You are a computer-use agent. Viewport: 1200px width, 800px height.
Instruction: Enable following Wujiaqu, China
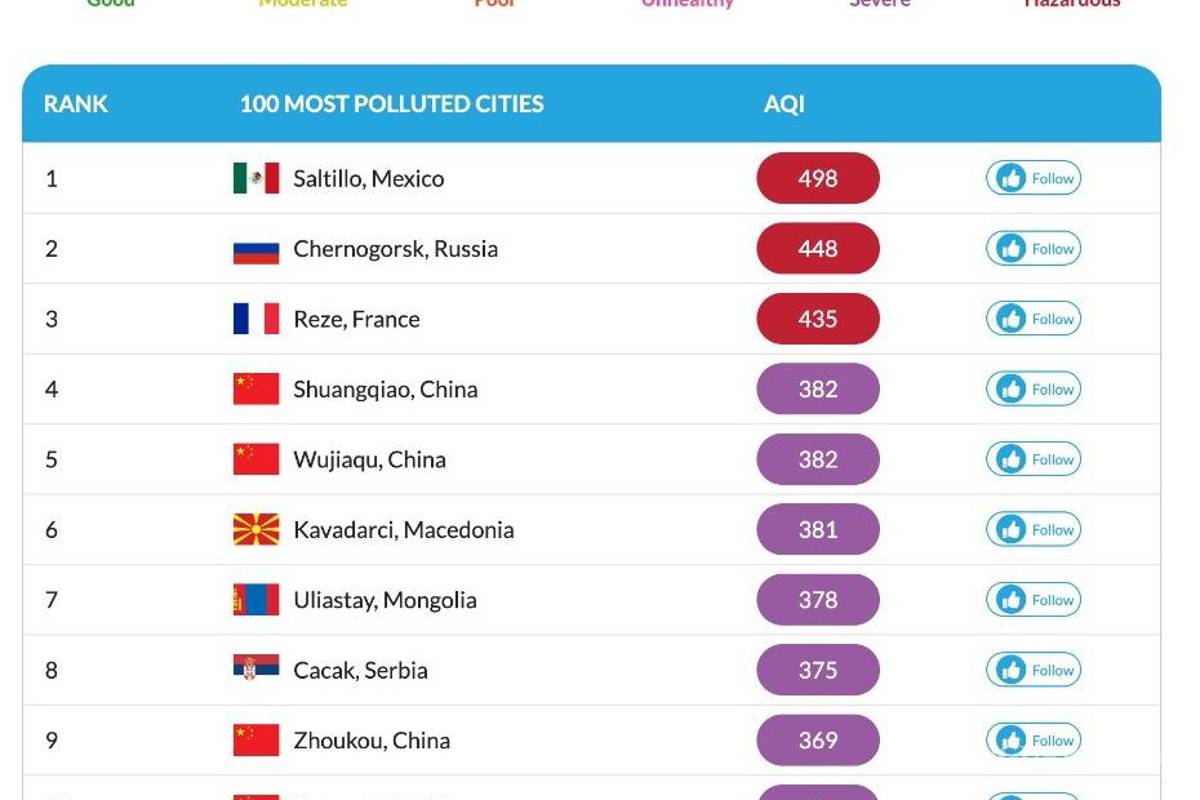(1033, 459)
